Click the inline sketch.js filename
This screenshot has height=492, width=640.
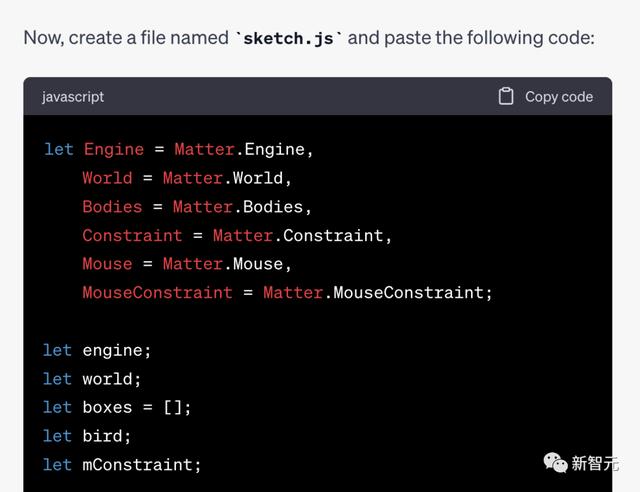pyautogui.click(x=289, y=38)
